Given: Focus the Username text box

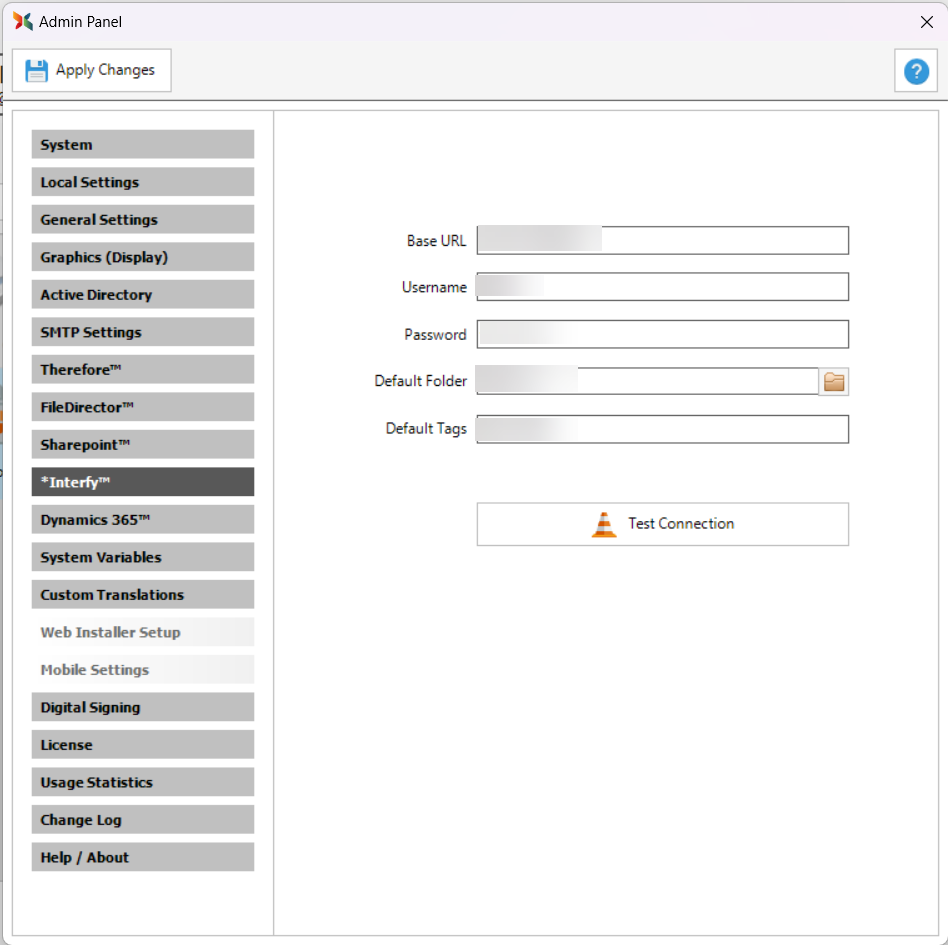Looking at the screenshot, I should coord(662,287).
